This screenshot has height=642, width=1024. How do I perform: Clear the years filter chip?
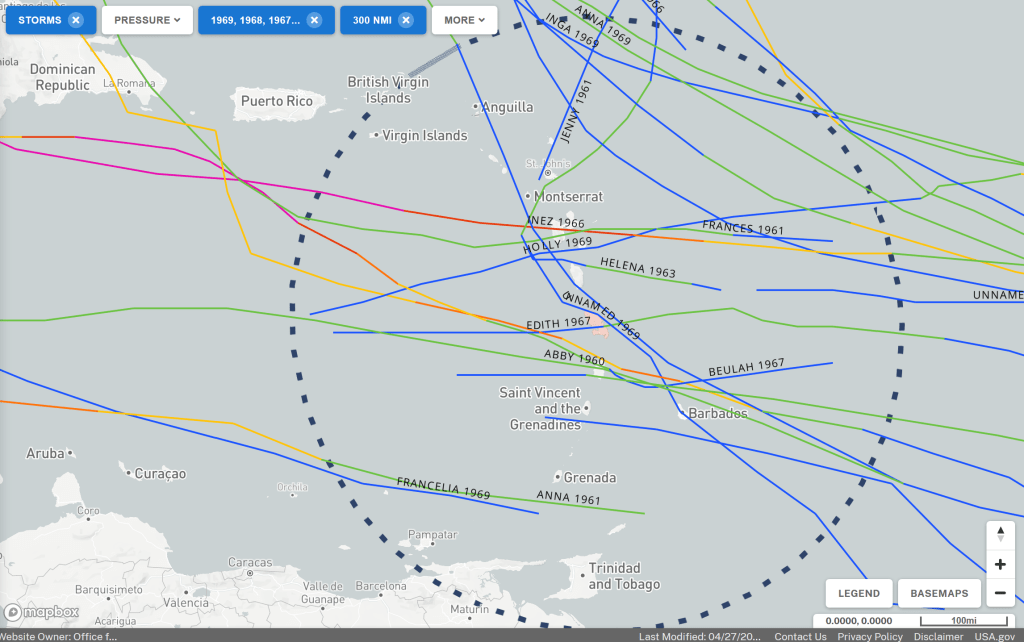314,20
